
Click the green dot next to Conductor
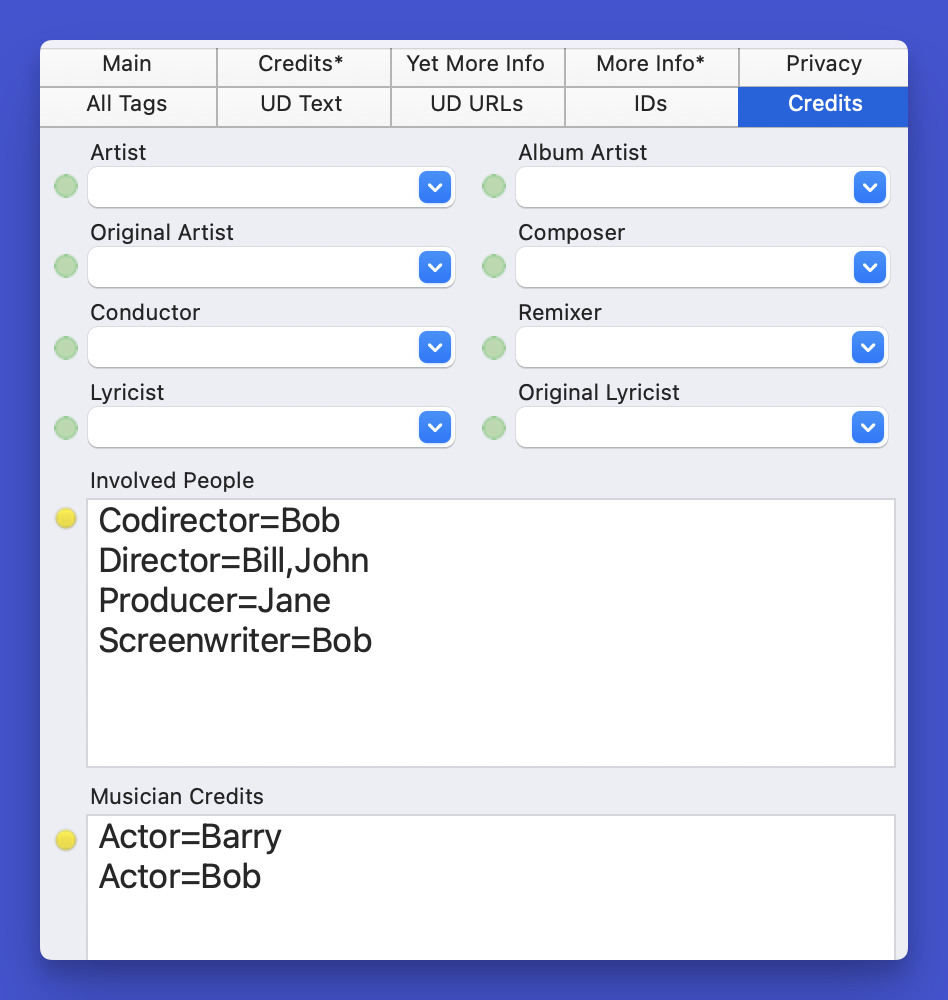66,347
